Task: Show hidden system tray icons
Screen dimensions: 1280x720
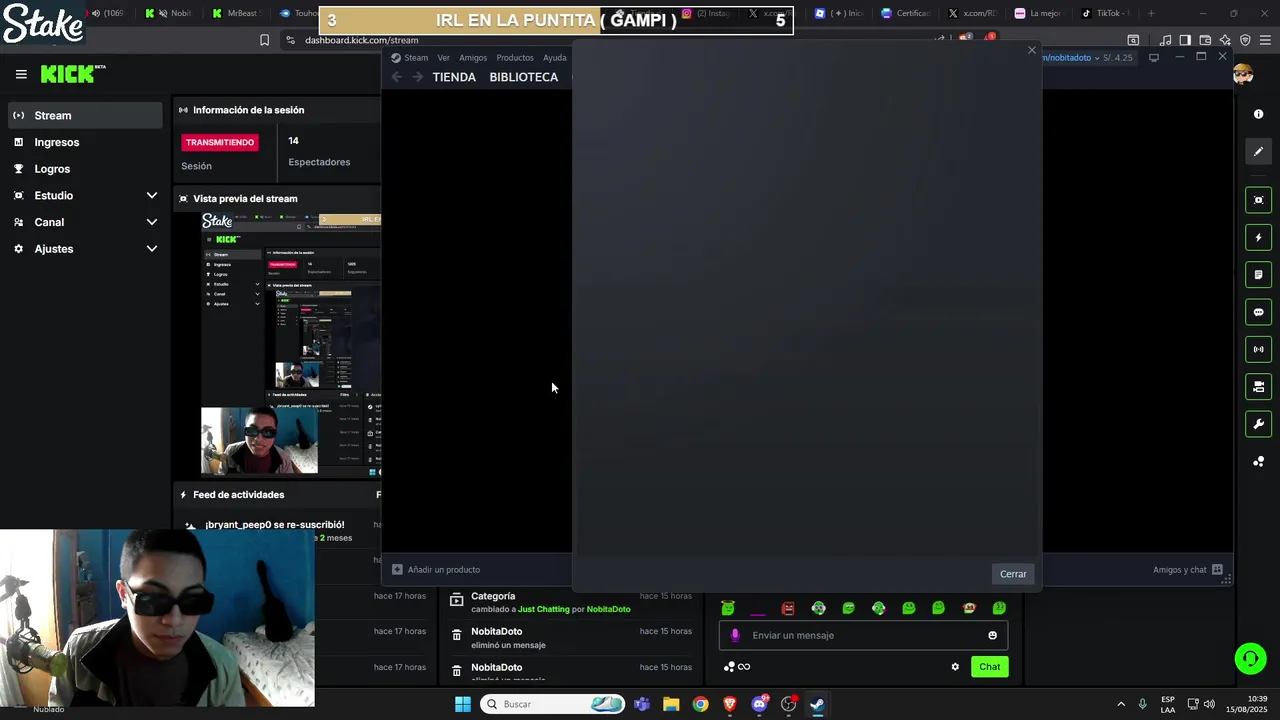Action: point(1121,704)
